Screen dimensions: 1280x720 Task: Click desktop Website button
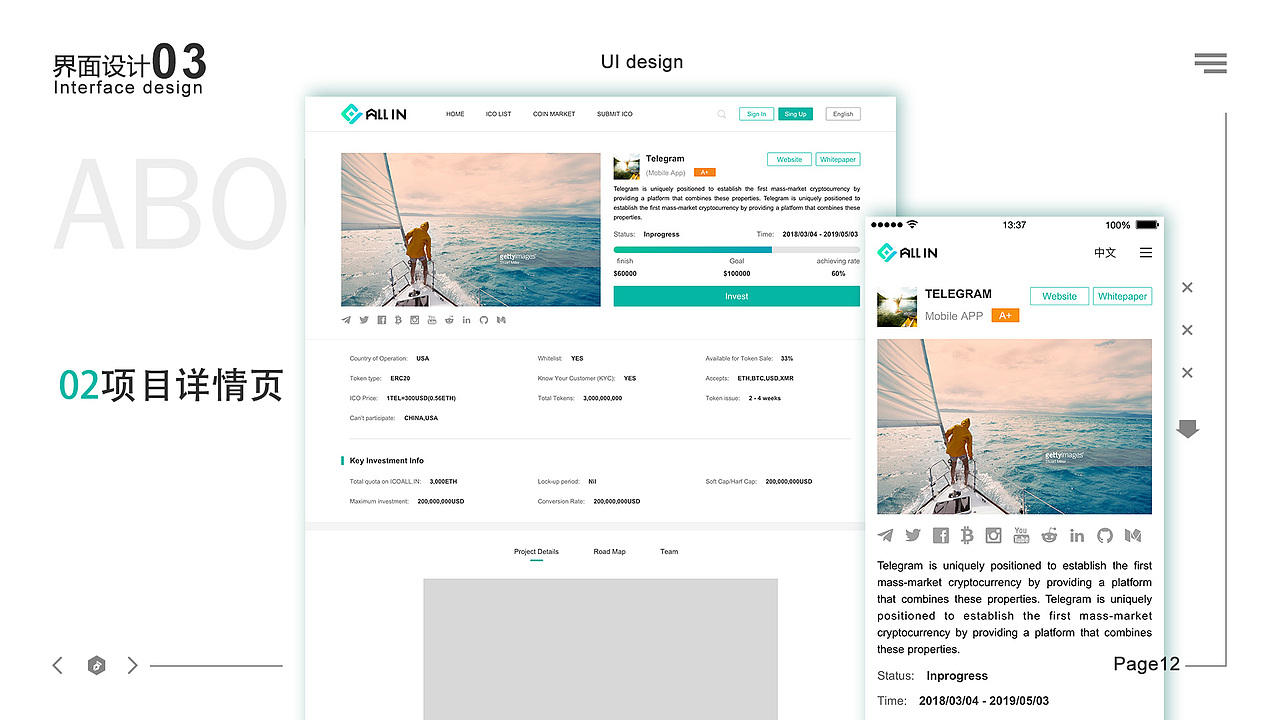(x=789, y=159)
